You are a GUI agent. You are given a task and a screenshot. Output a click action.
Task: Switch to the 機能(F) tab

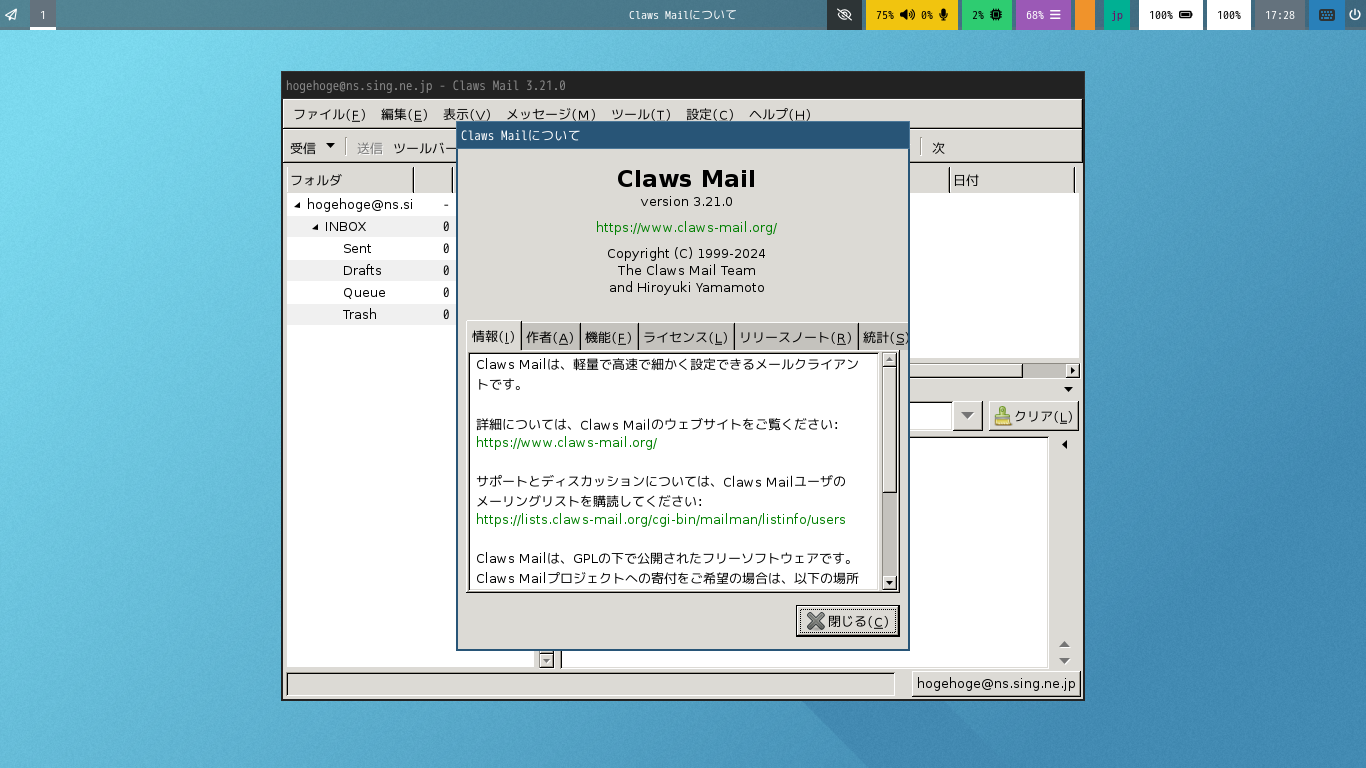pos(608,338)
